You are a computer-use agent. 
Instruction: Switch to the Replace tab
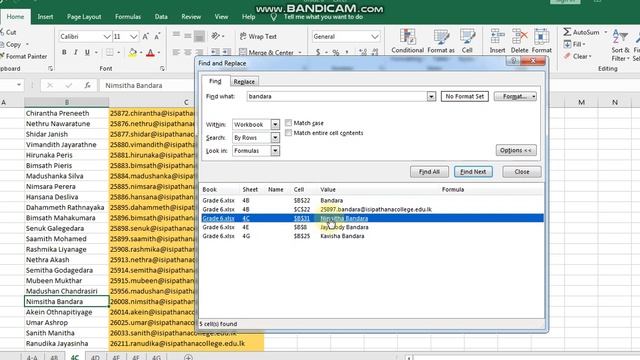(x=244, y=82)
